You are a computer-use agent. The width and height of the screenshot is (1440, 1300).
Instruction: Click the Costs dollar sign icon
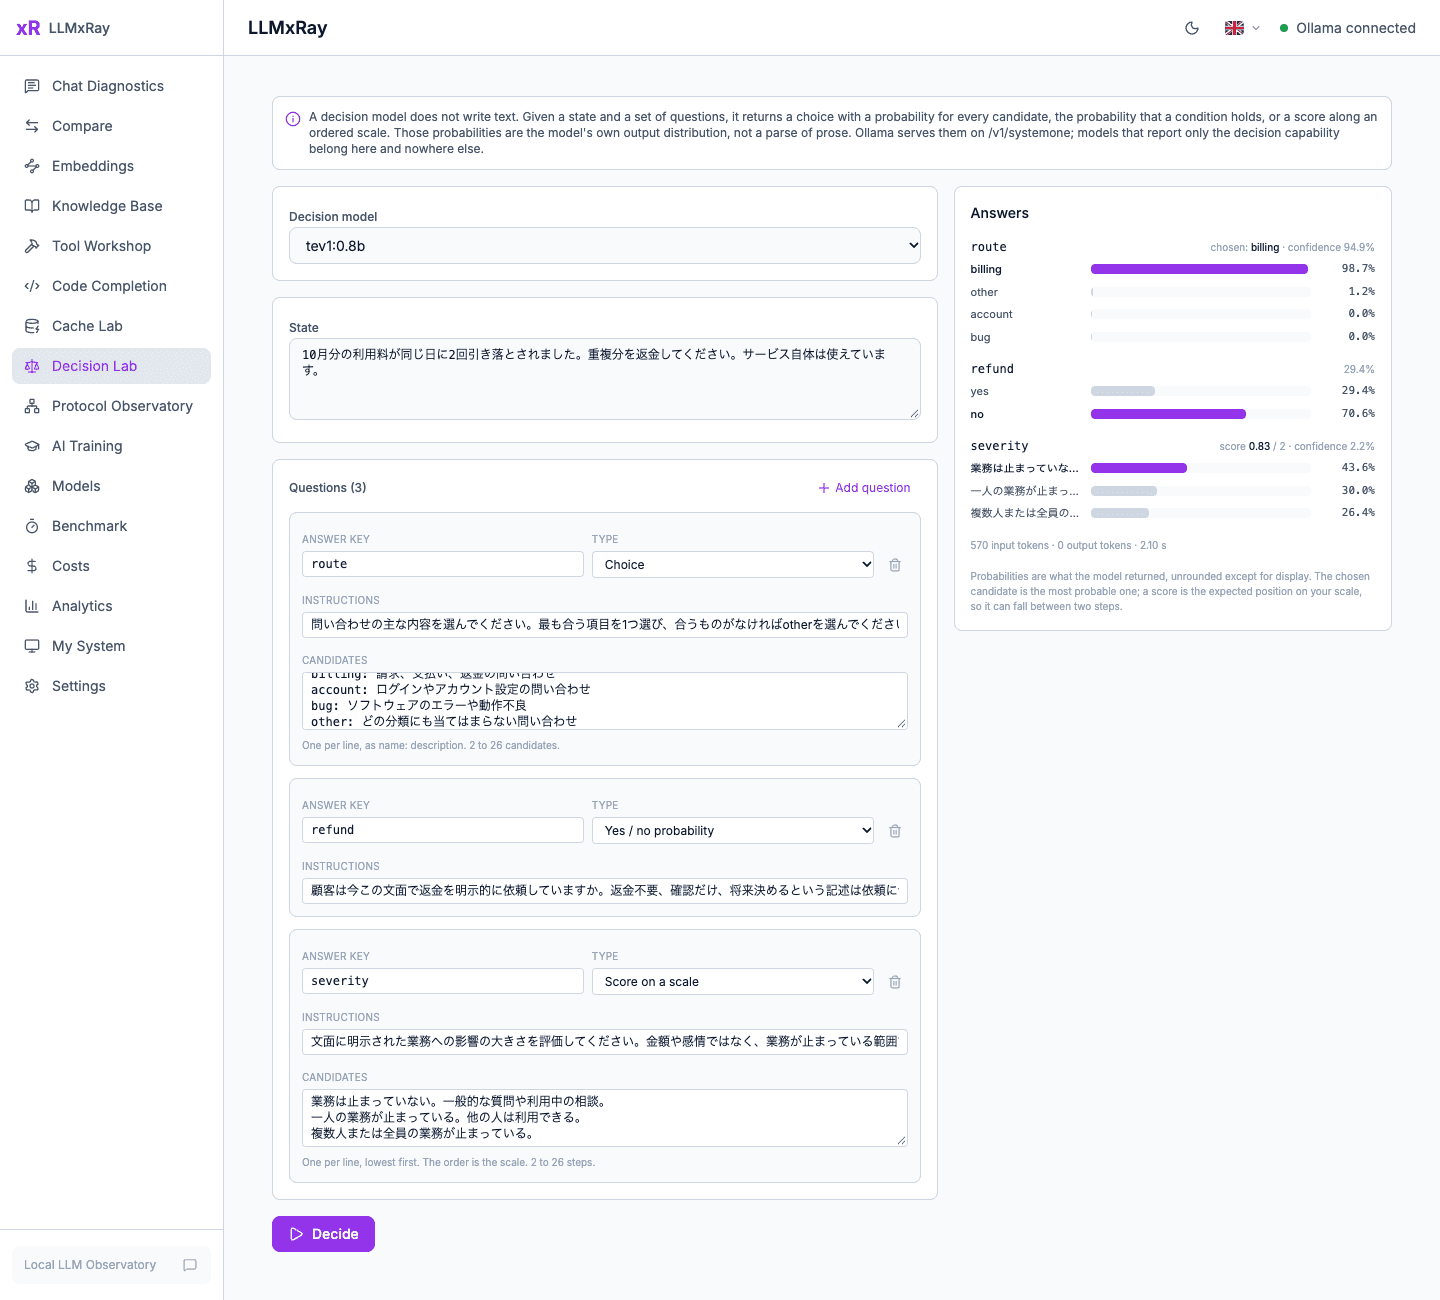tap(32, 566)
